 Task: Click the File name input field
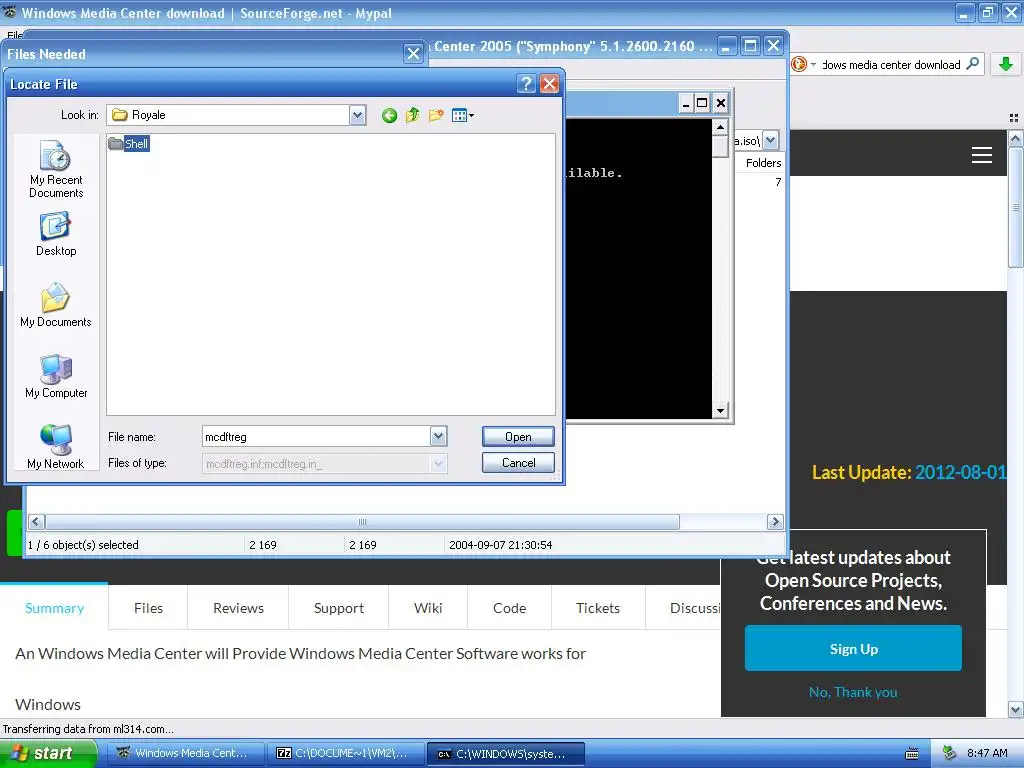(316, 436)
